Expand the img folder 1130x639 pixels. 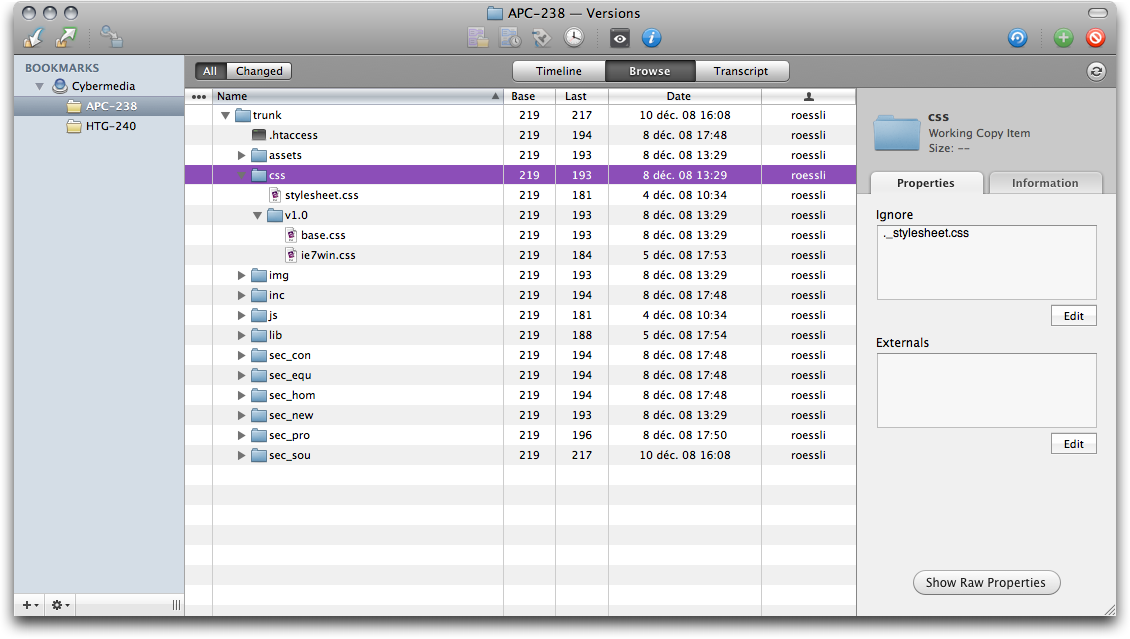click(241, 275)
